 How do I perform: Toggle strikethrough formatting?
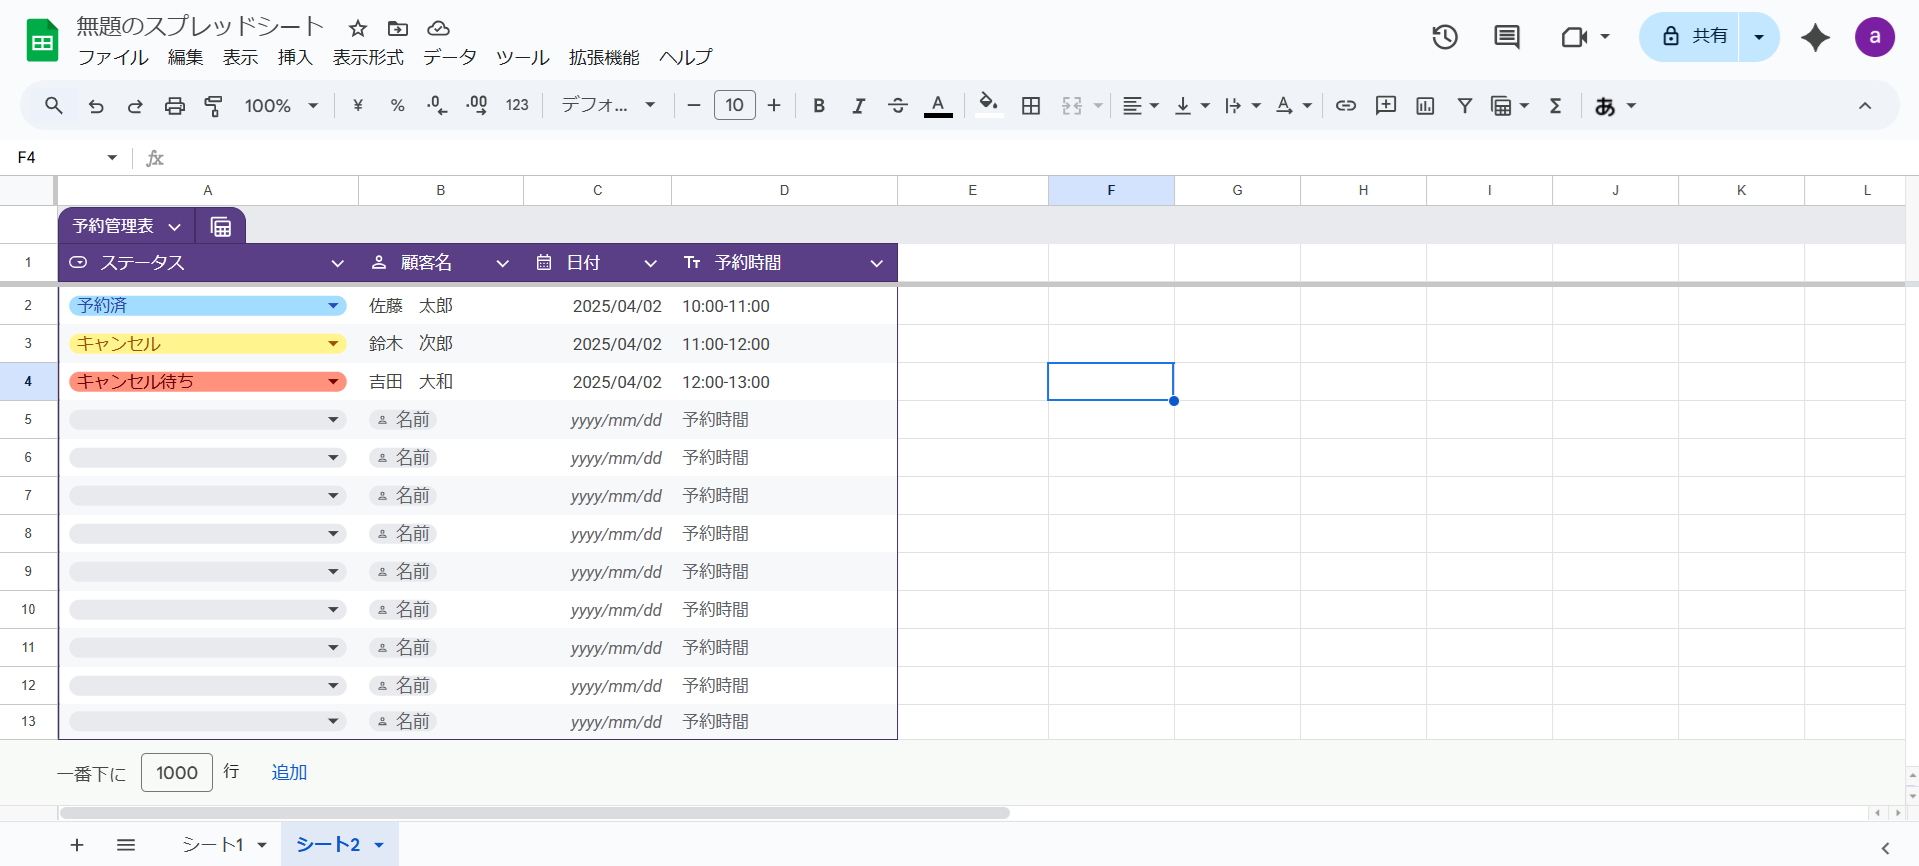897,106
